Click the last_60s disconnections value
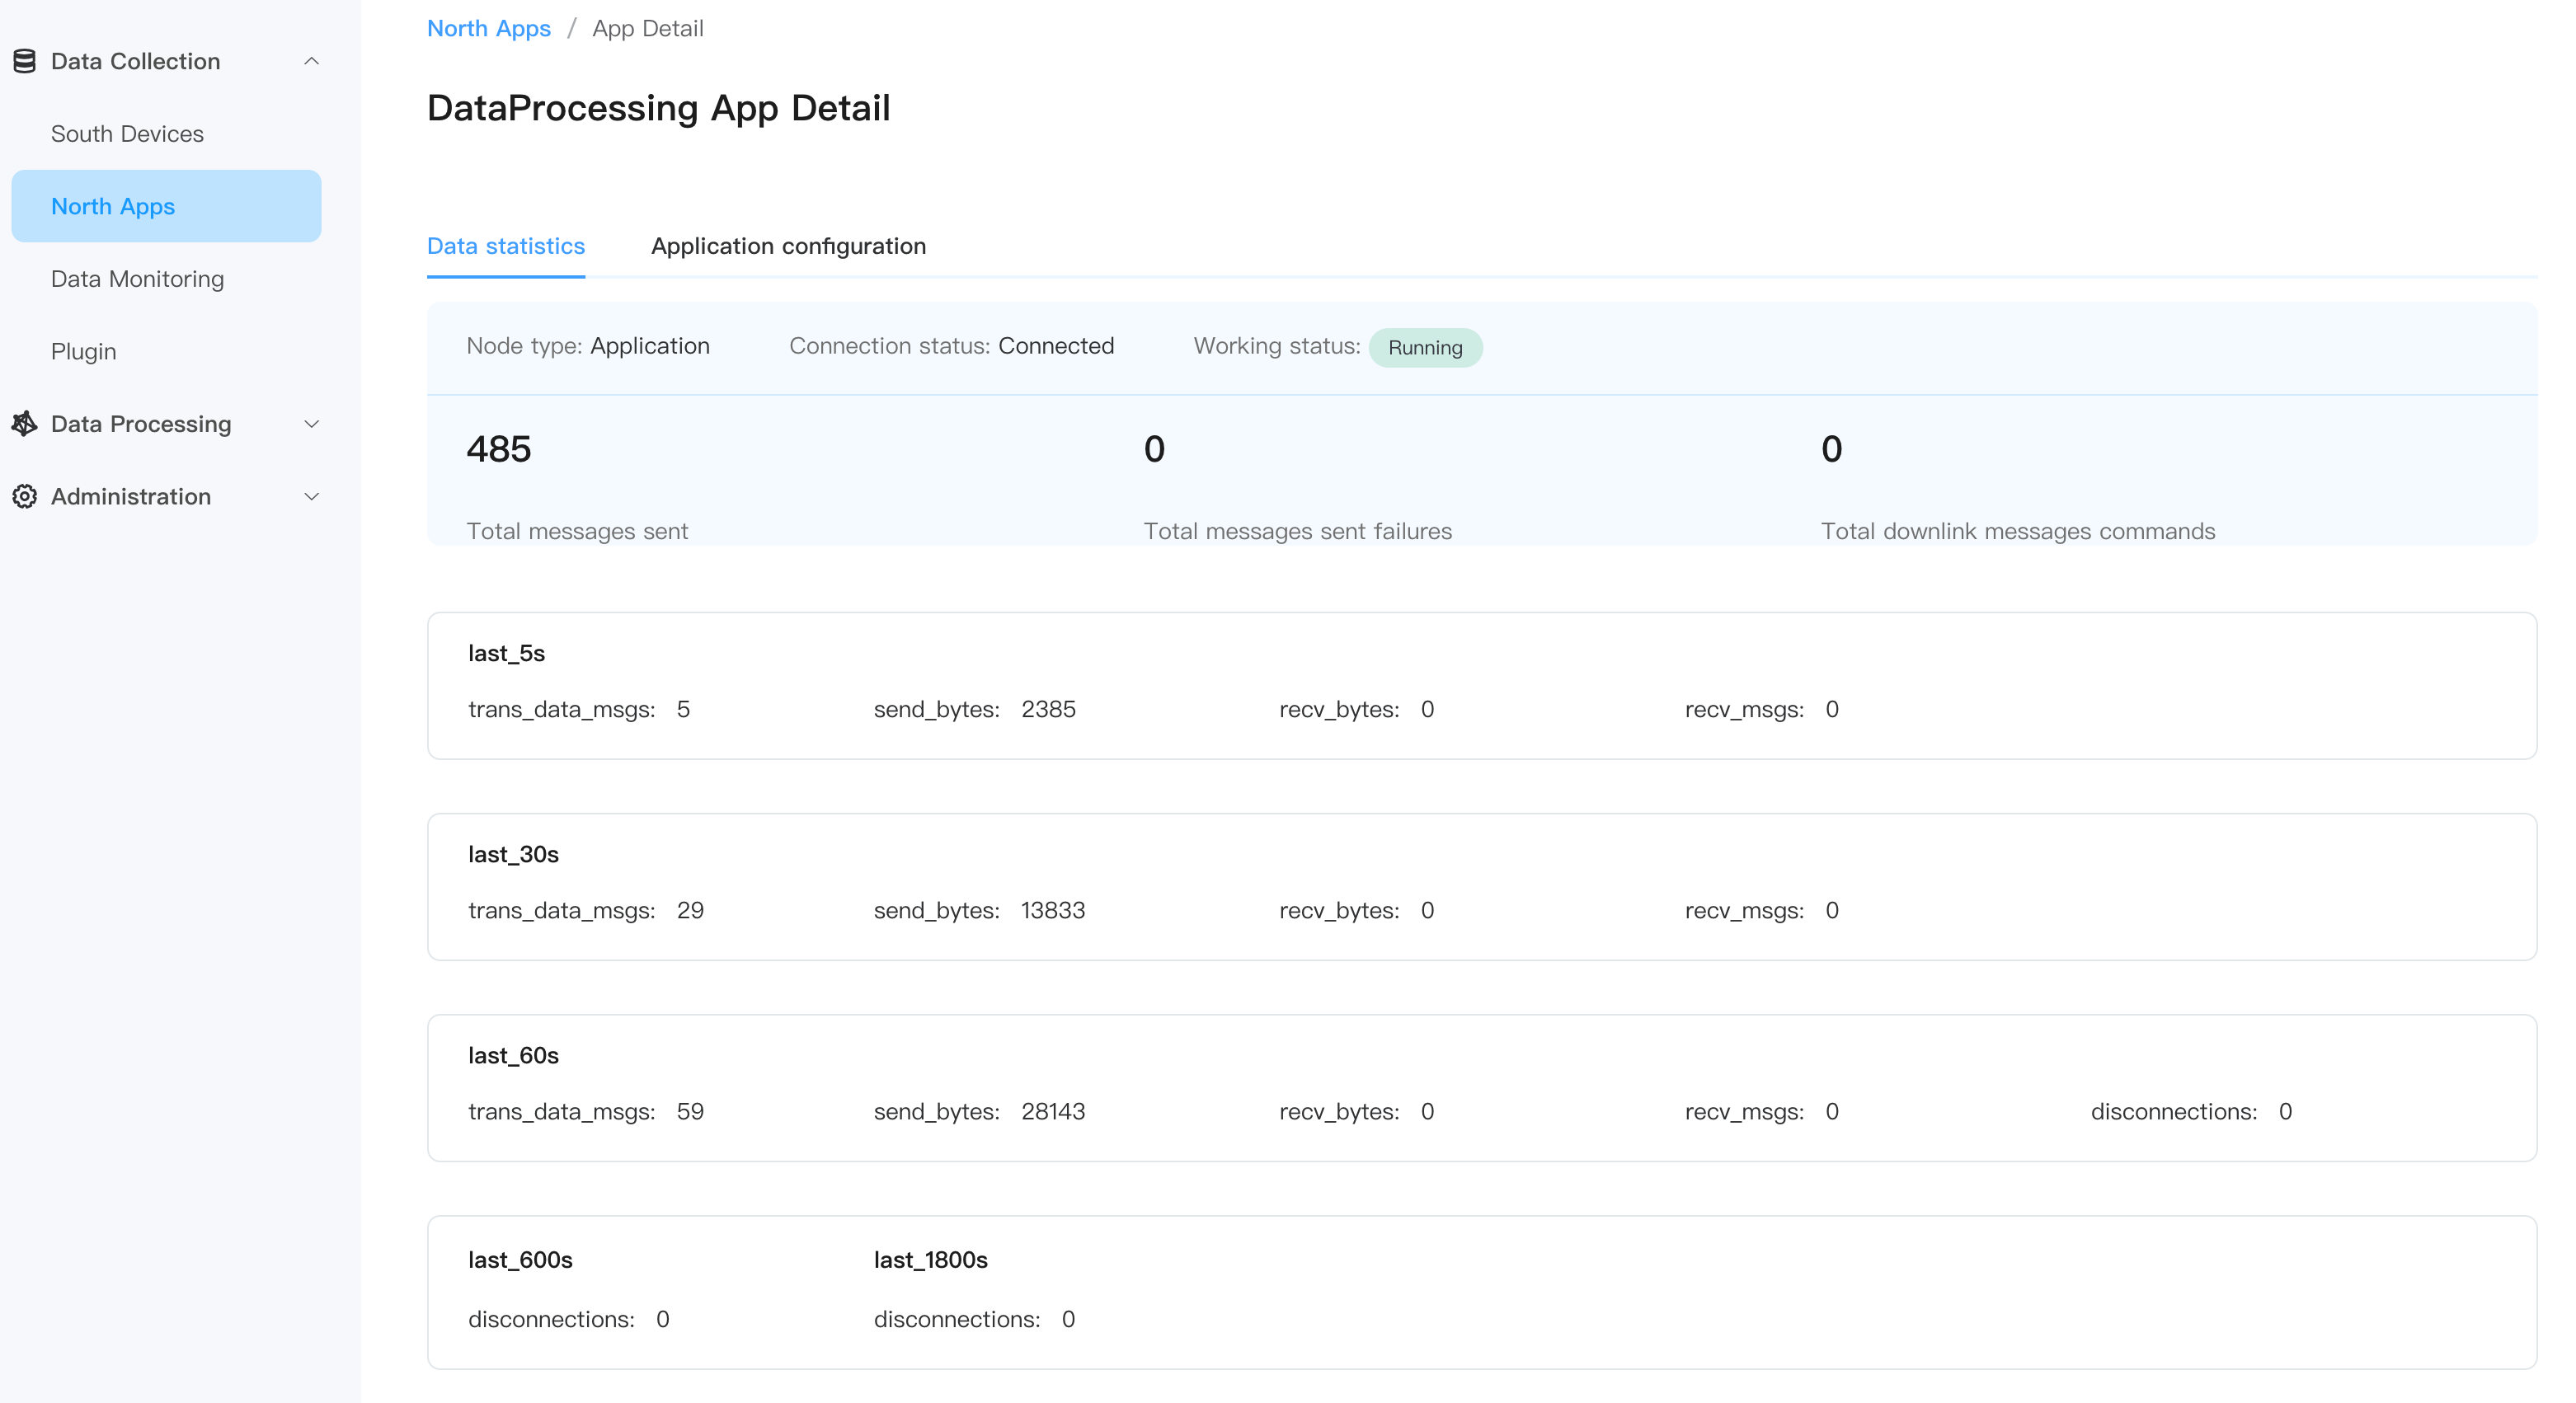Viewport: 2576px width, 1403px height. (2285, 1111)
